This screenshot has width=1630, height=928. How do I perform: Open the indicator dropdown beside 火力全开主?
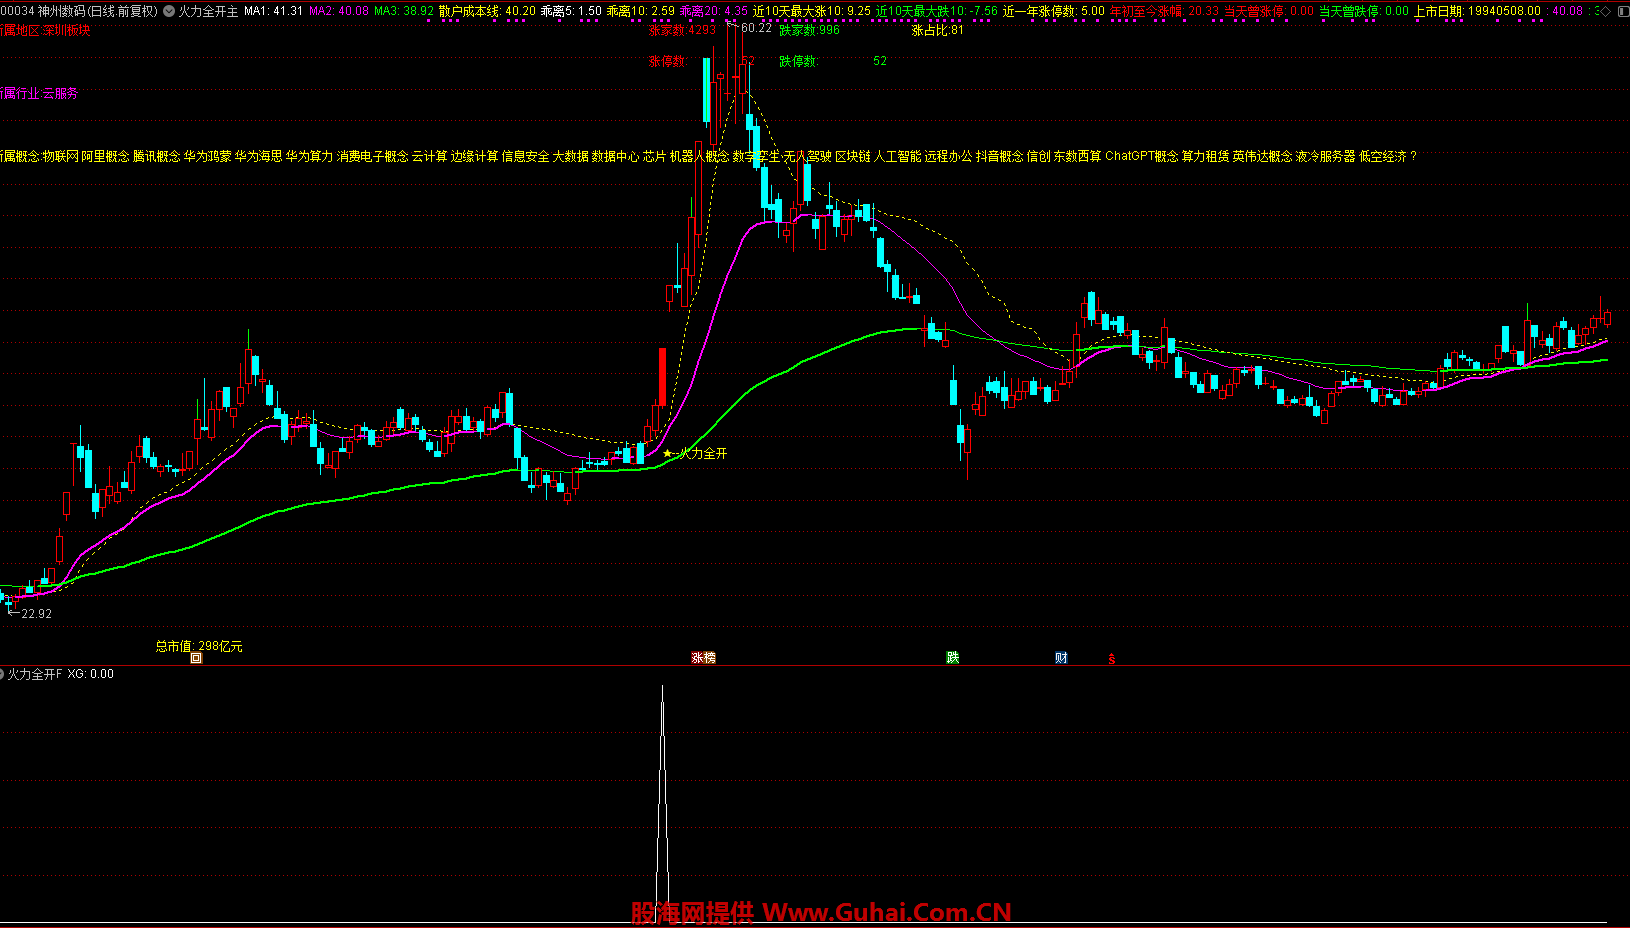click(169, 11)
